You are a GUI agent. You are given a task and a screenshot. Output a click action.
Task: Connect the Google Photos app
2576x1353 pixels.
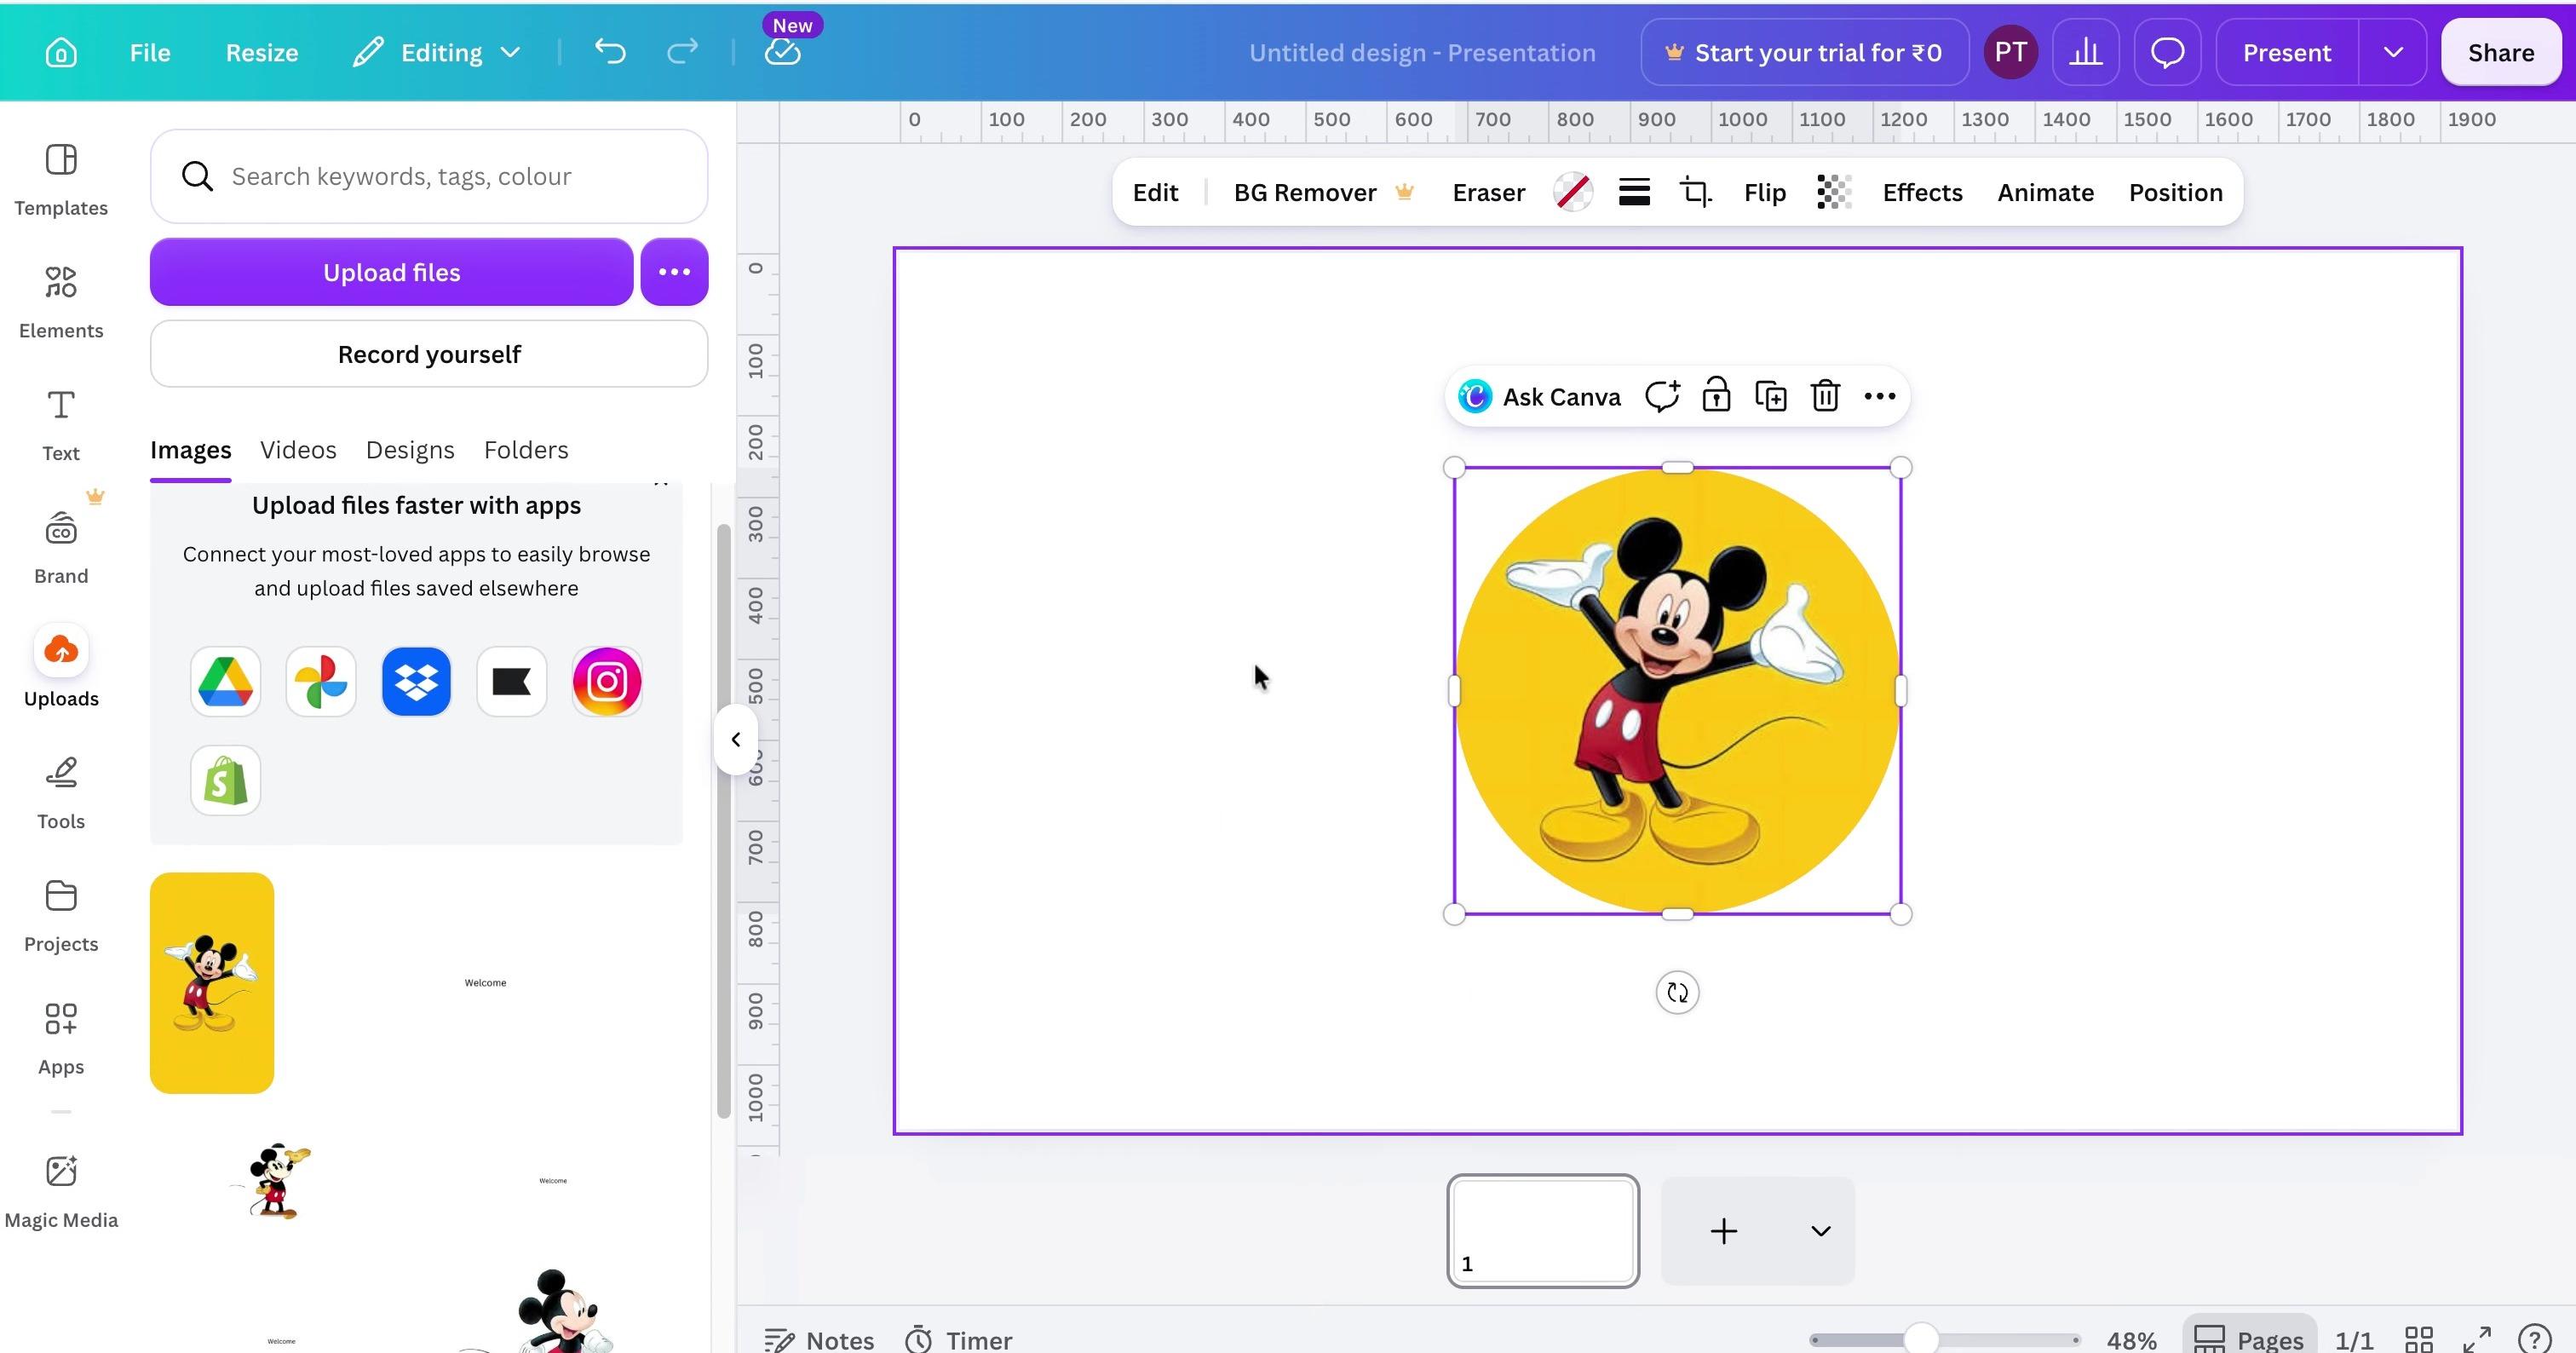(321, 682)
